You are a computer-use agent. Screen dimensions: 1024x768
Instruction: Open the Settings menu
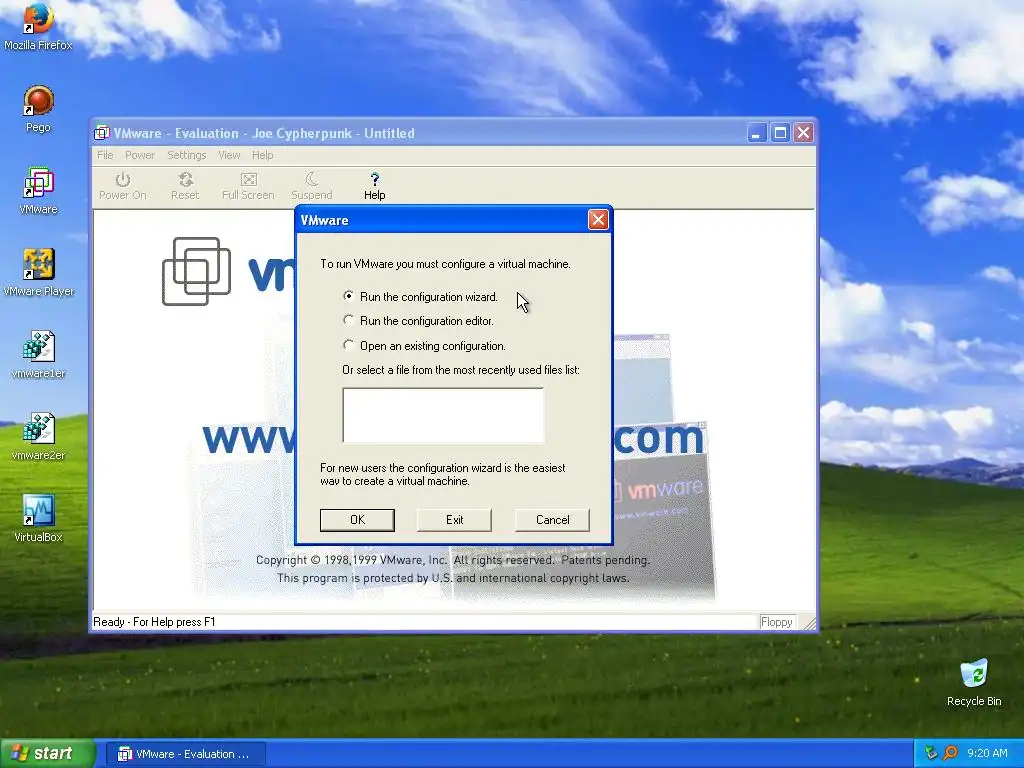click(x=186, y=155)
